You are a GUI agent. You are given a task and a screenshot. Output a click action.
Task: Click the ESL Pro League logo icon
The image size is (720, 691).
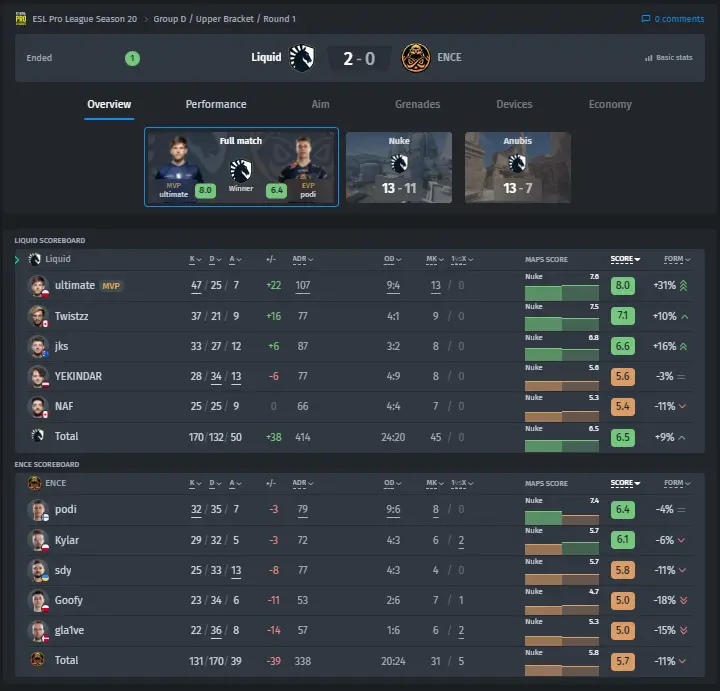[x=21, y=19]
